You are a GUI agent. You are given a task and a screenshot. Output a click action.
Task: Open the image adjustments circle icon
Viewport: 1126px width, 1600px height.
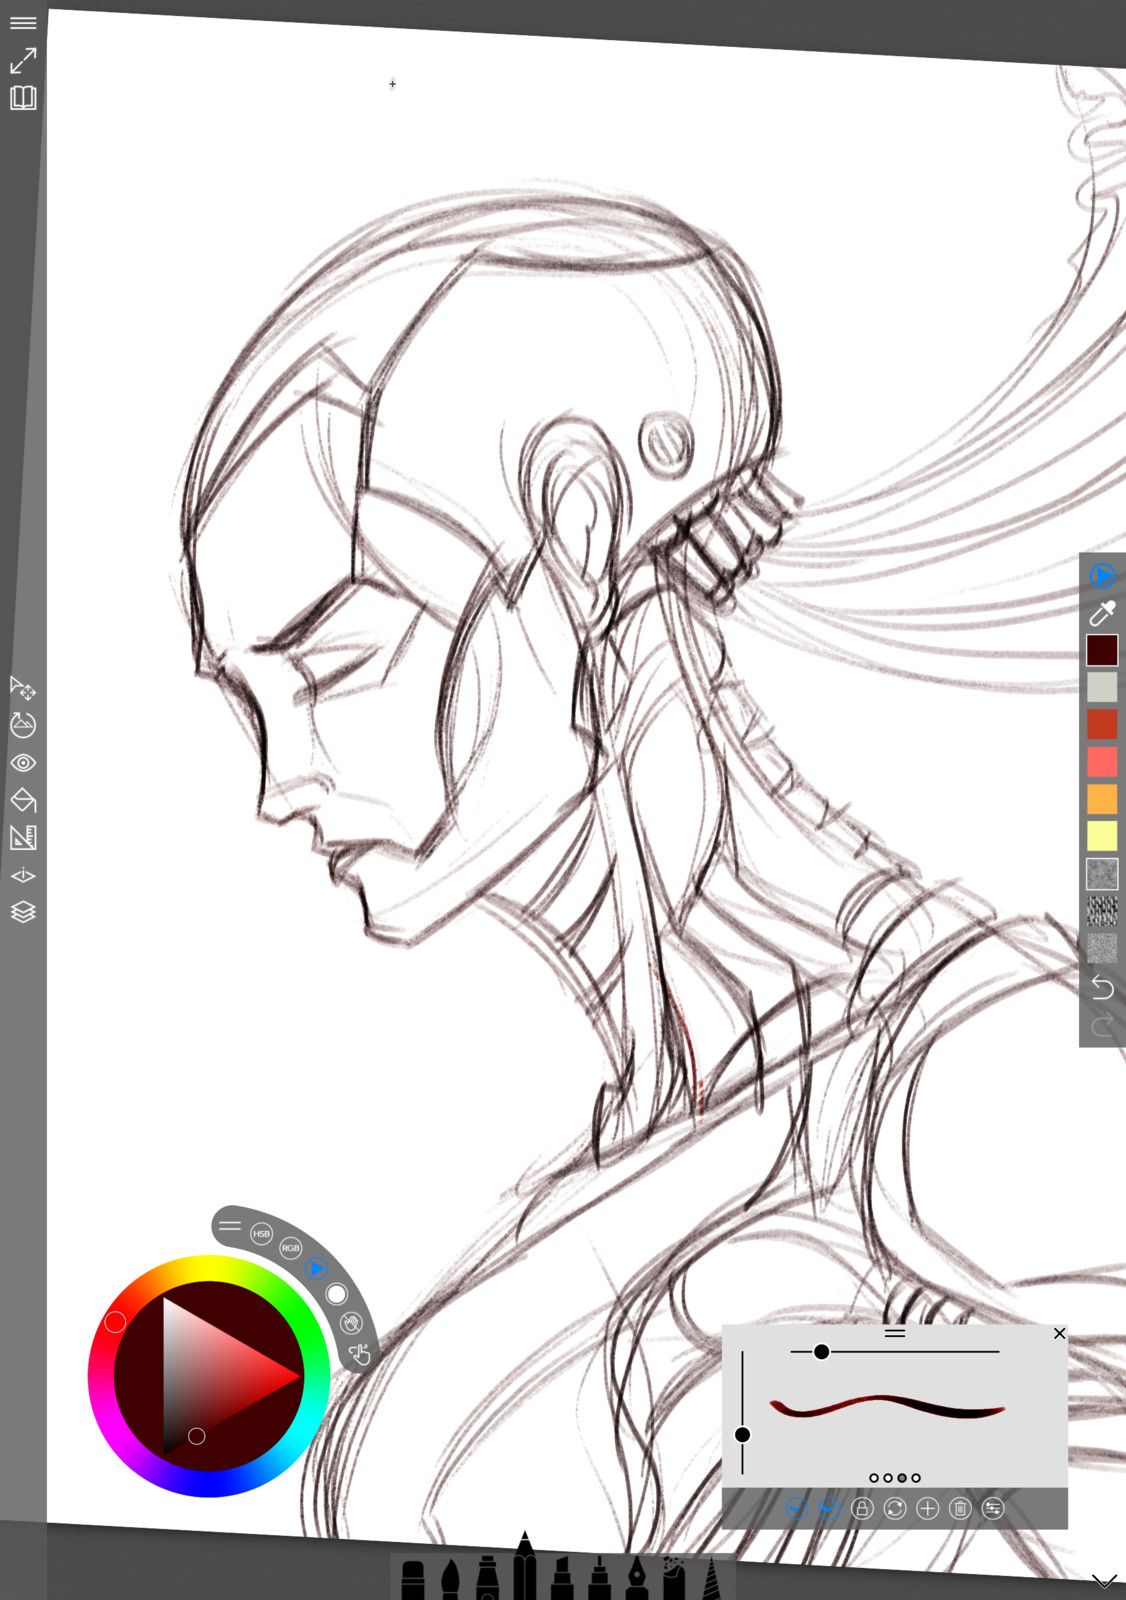click(23, 725)
